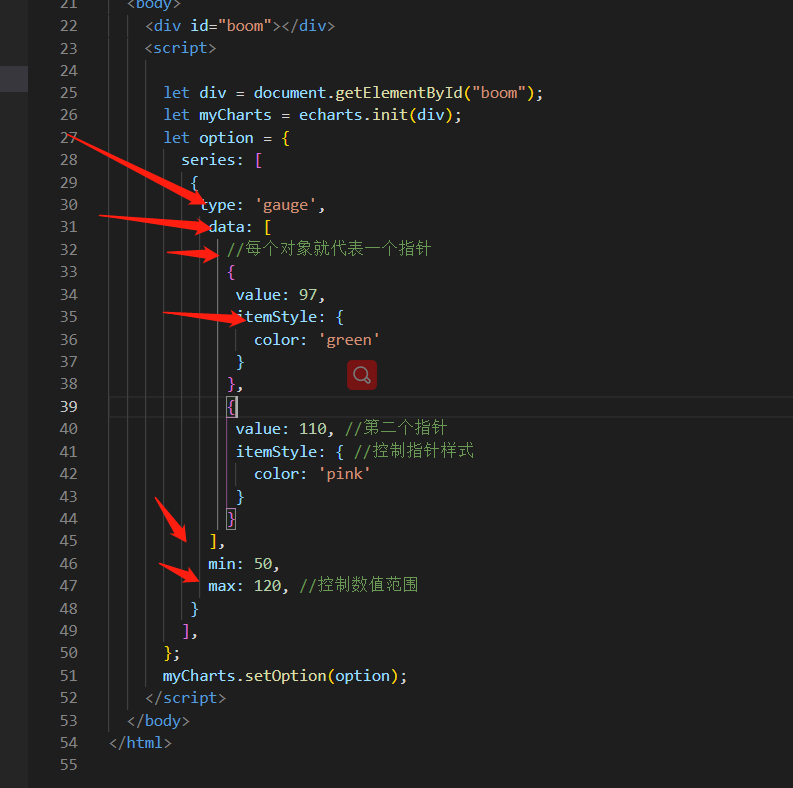Click the red magnifier search icon
This screenshot has width=793, height=788.
pos(362,375)
